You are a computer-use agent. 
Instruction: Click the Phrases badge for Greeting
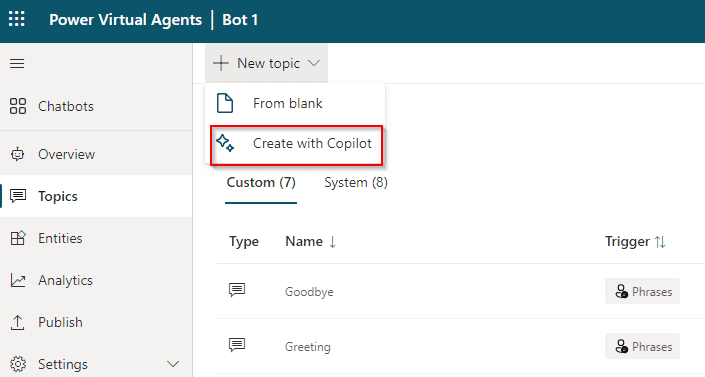[642, 346]
